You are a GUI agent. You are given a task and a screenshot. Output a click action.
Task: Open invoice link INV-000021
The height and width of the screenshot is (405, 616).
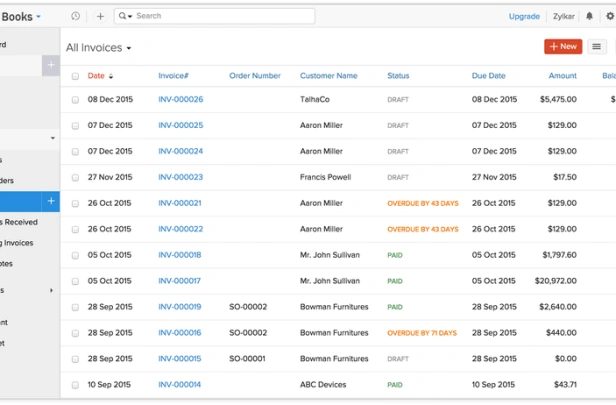[x=180, y=203]
